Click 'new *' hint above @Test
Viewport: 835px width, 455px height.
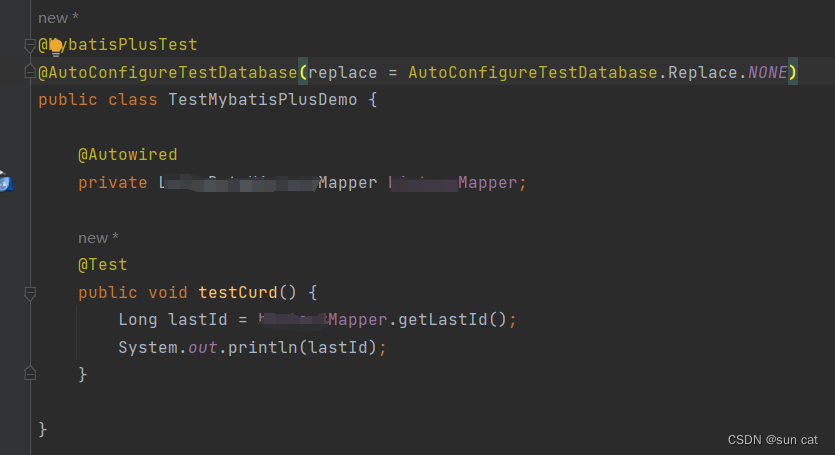point(99,238)
